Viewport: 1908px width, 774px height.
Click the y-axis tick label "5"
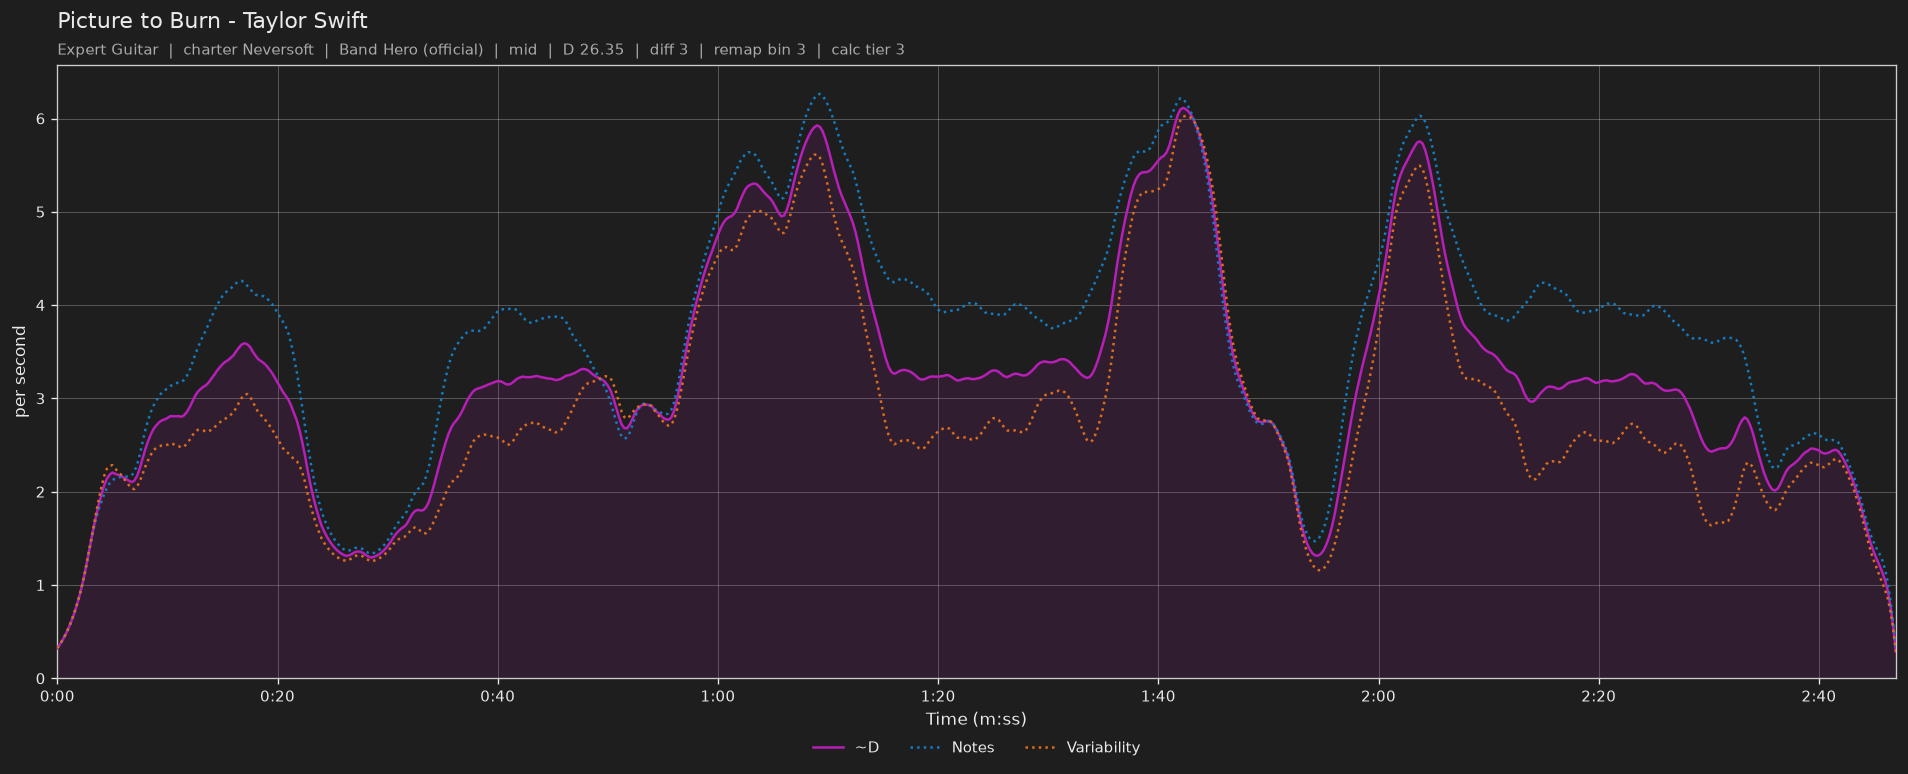pos(42,213)
